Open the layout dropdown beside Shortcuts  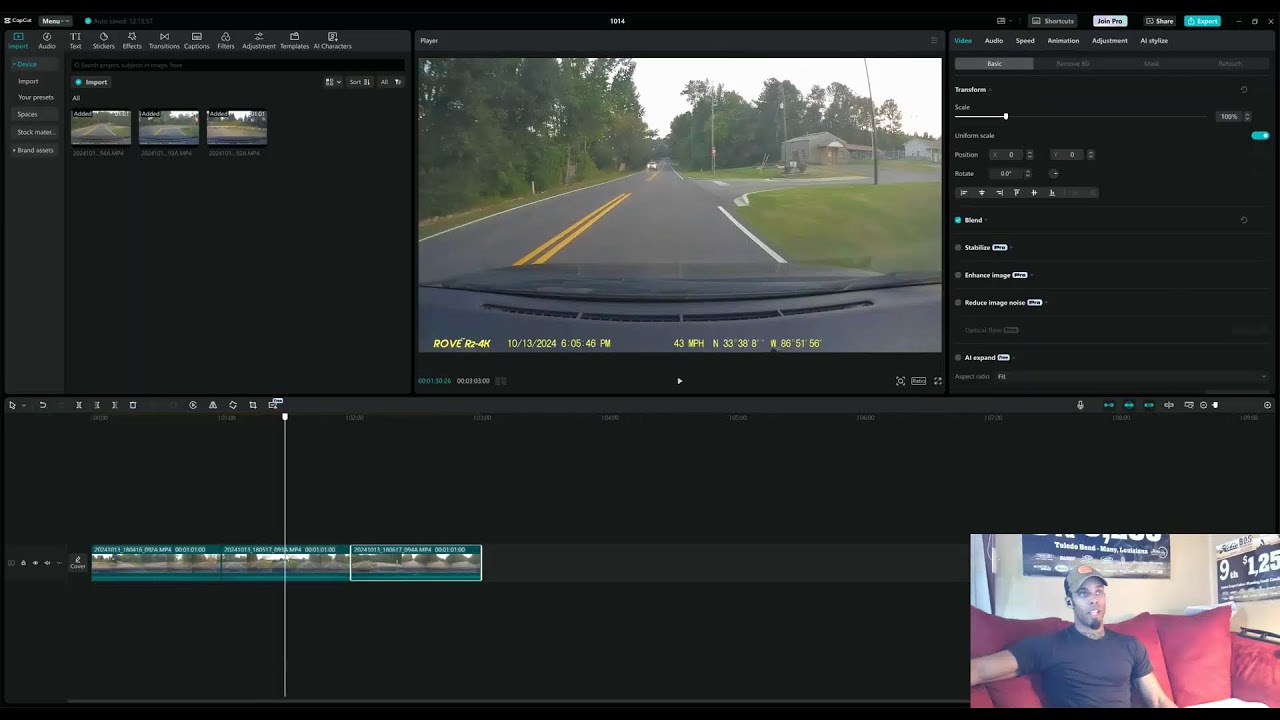pyautogui.click(x=1004, y=21)
